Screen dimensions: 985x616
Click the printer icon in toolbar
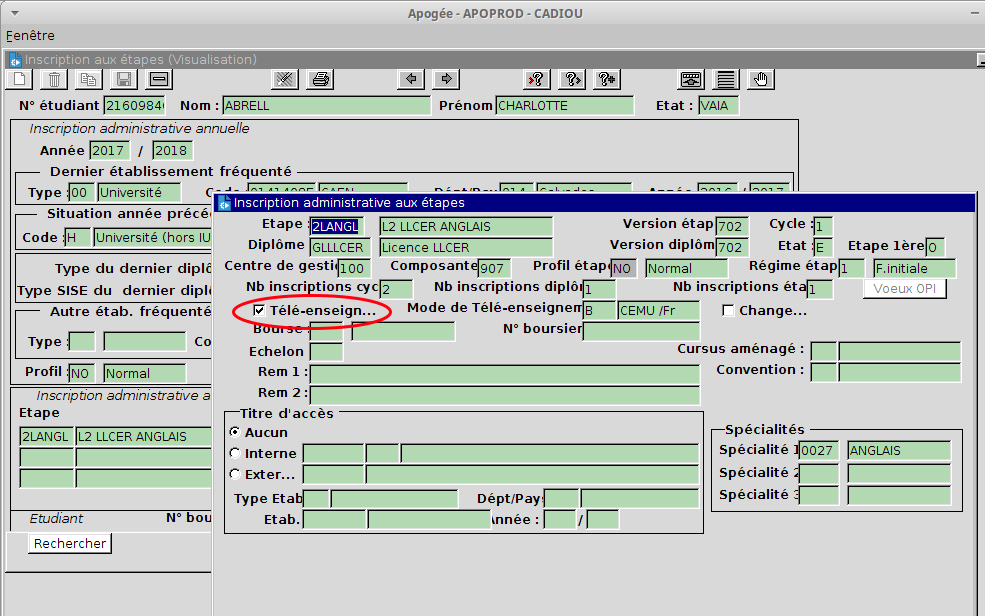(x=320, y=79)
